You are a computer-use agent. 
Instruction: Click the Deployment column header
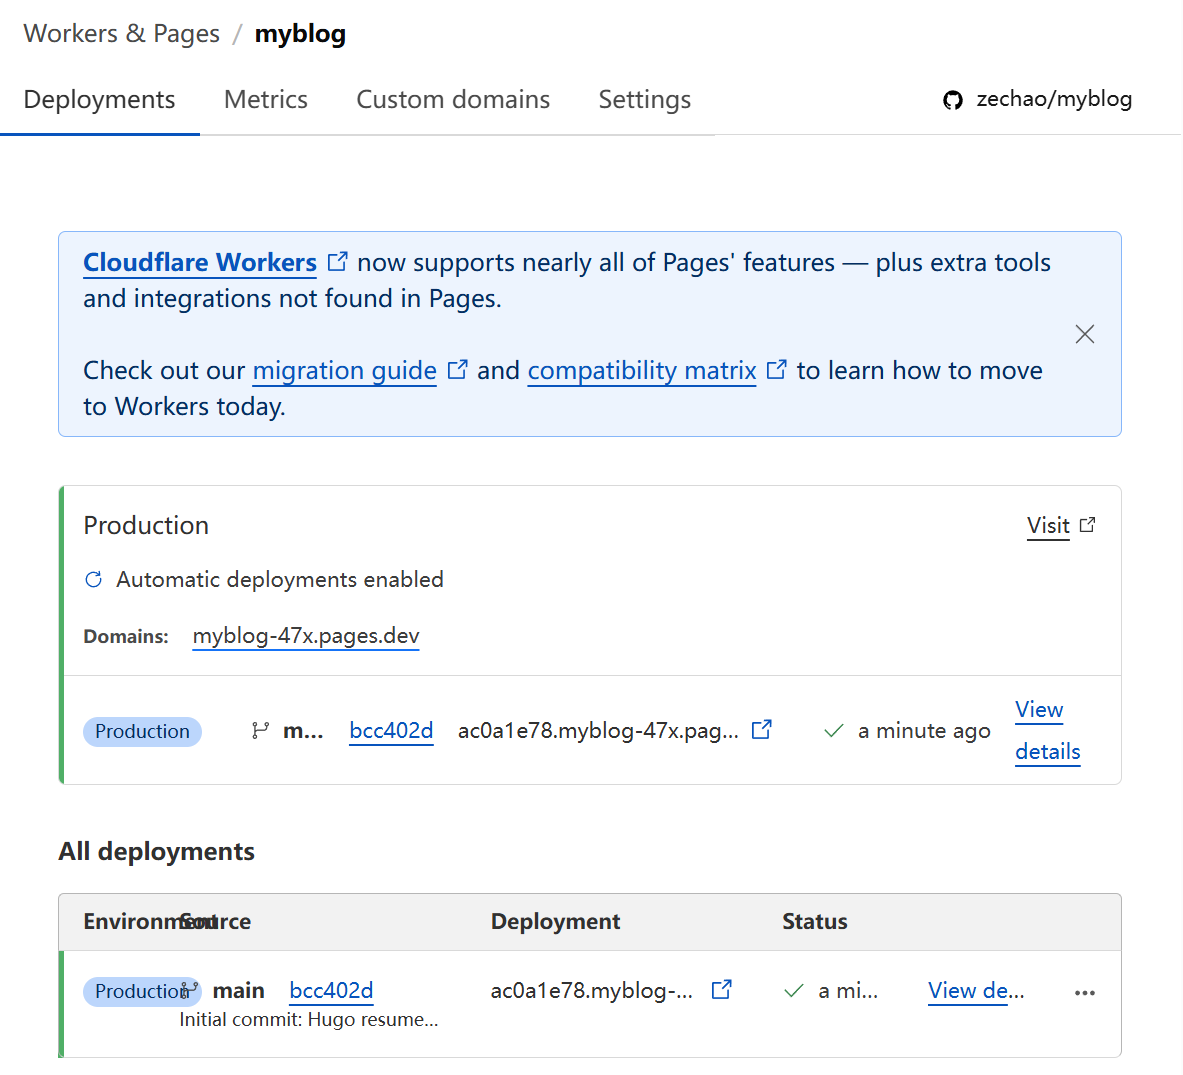coord(555,922)
